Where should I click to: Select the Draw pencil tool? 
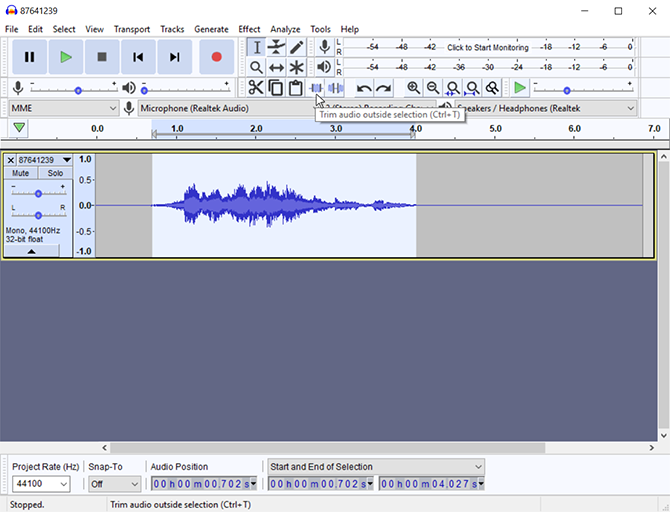tap(296, 47)
